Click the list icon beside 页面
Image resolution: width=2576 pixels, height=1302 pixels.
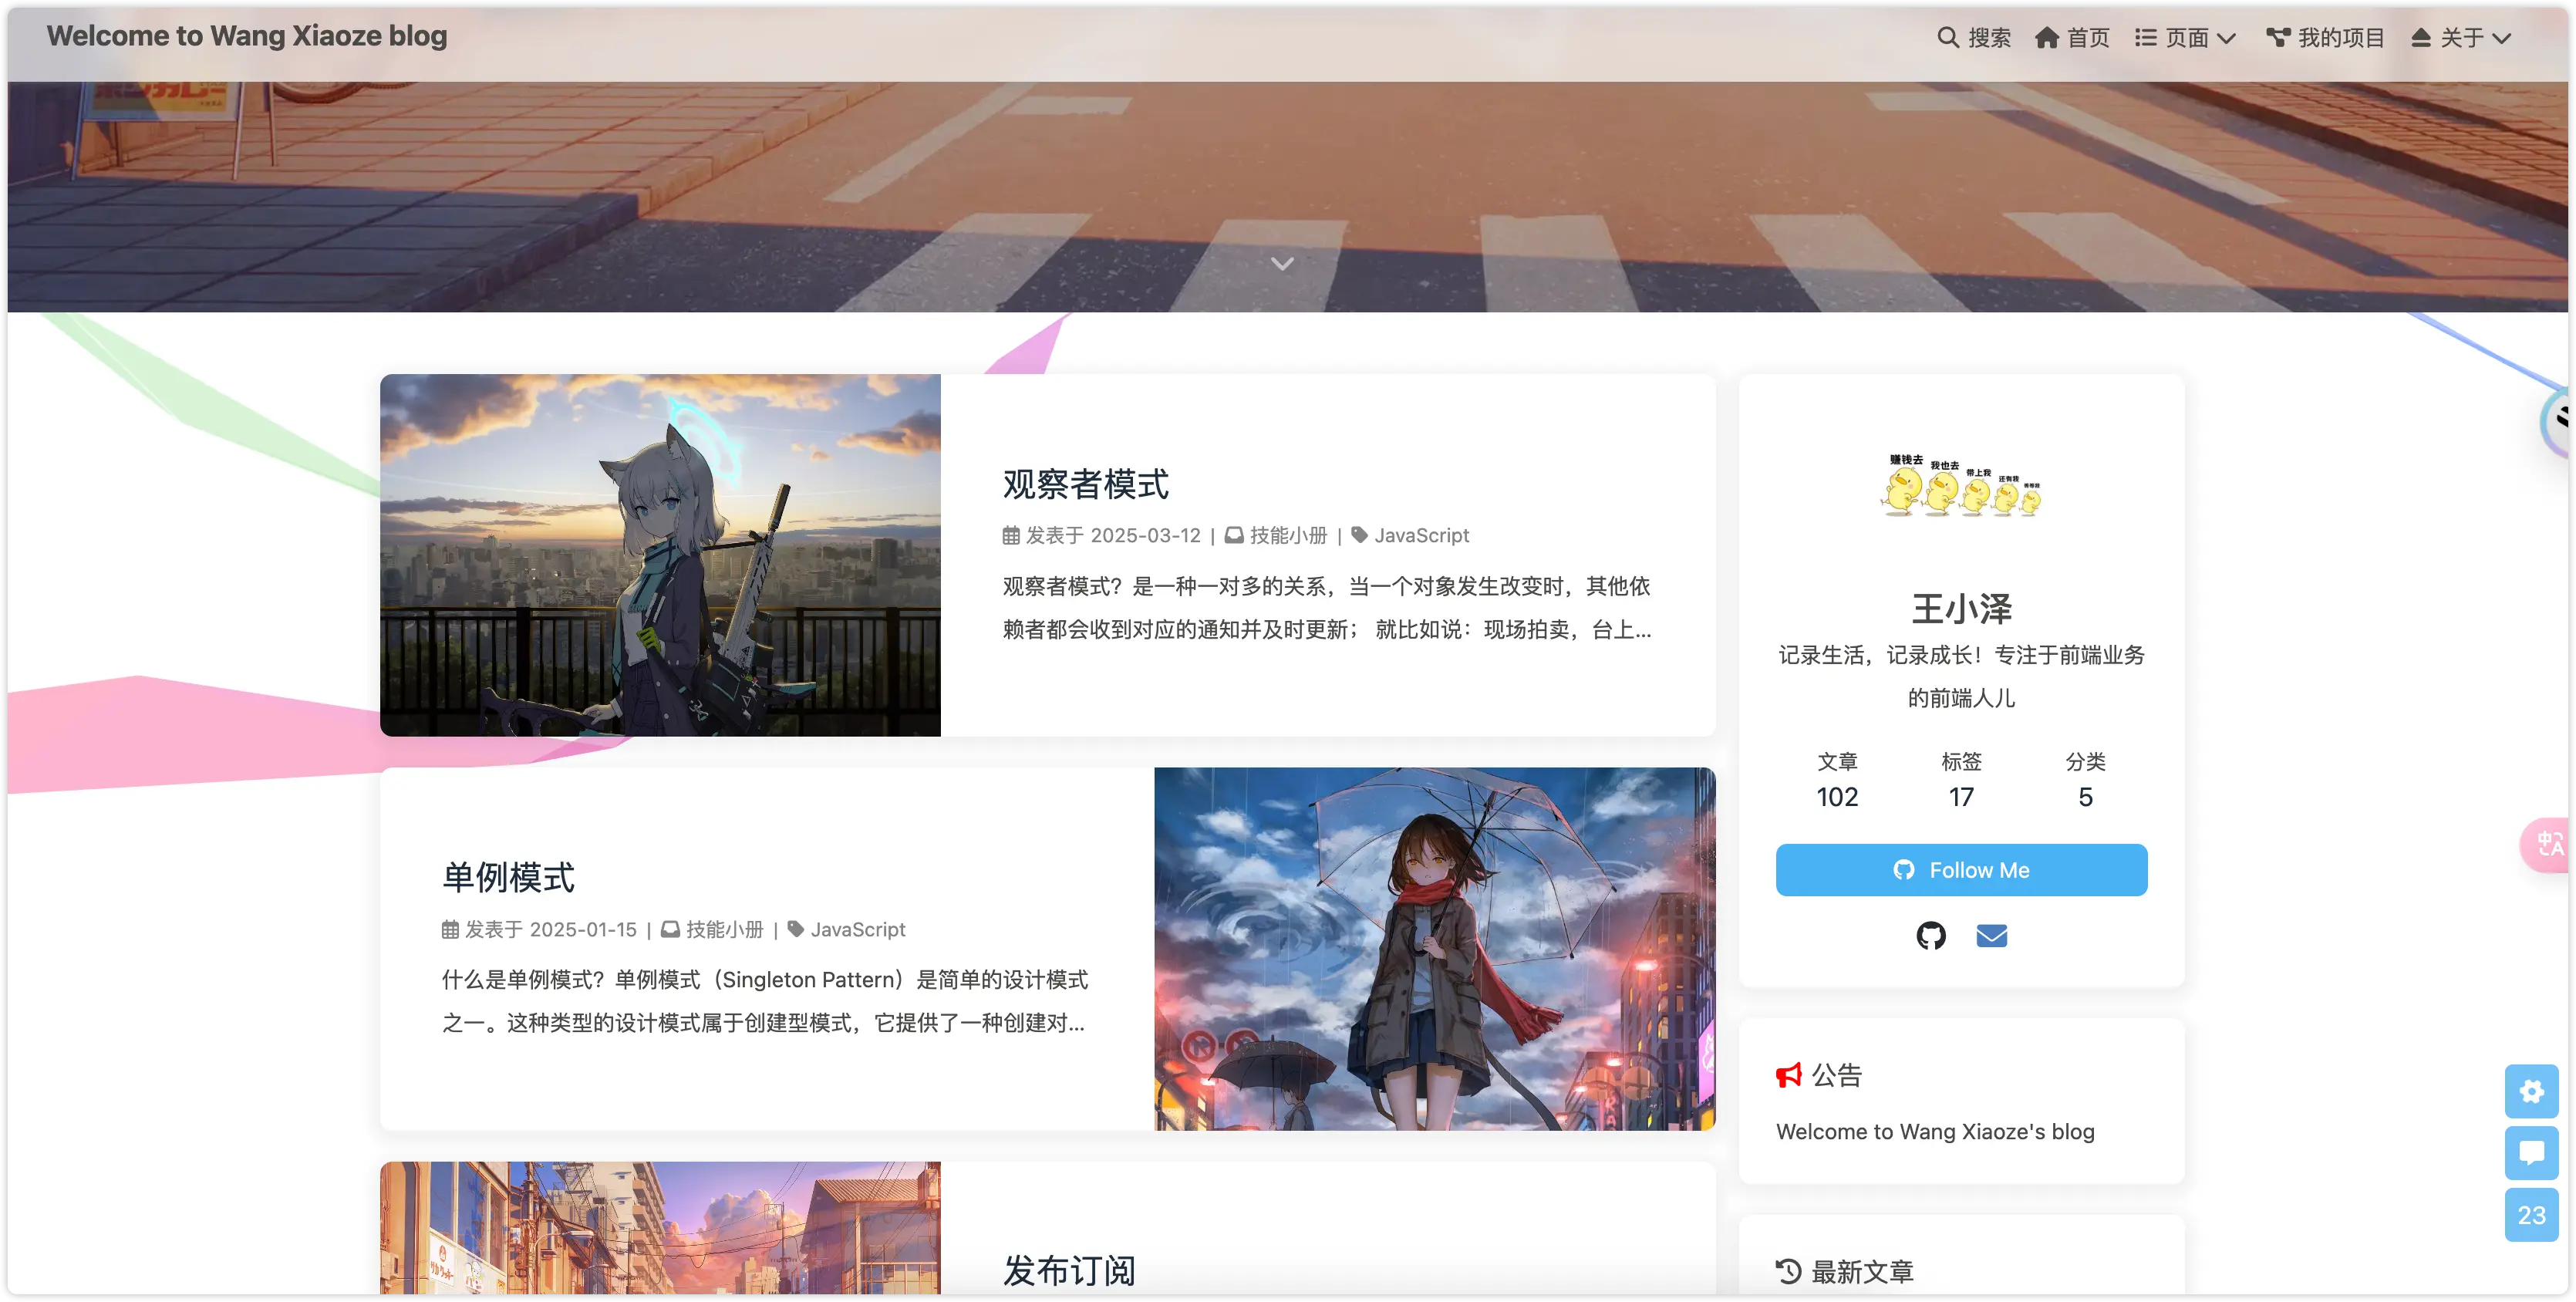tap(2145, 37)
